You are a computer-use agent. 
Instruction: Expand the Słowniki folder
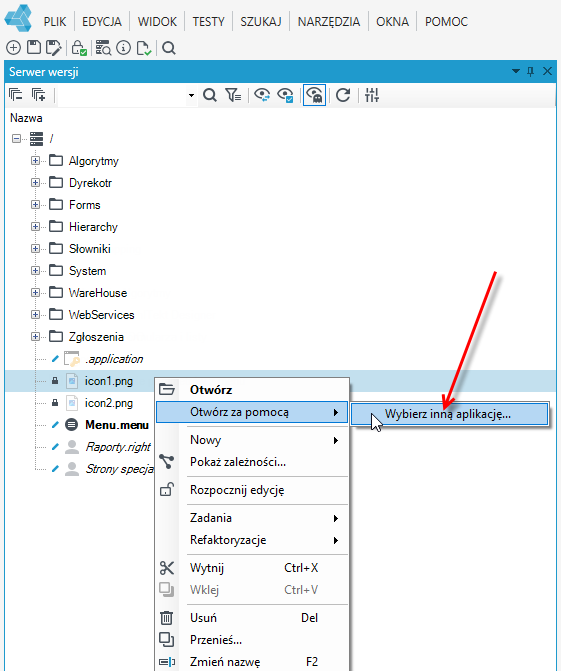point(35,249)
